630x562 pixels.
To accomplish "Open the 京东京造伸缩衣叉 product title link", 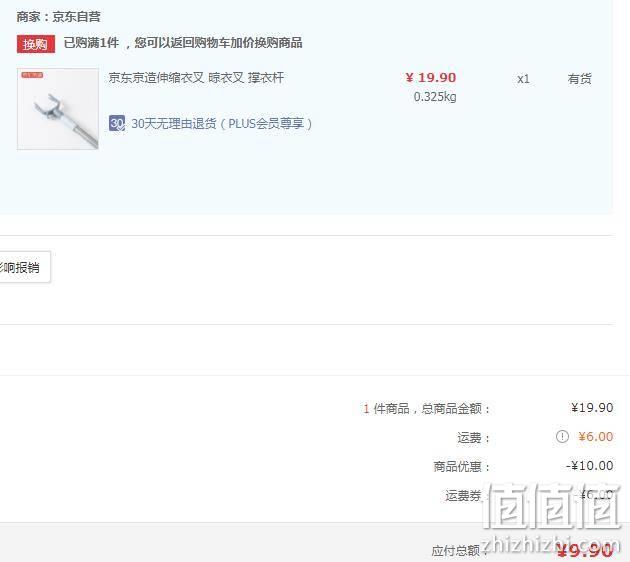I will click(196, 78).
